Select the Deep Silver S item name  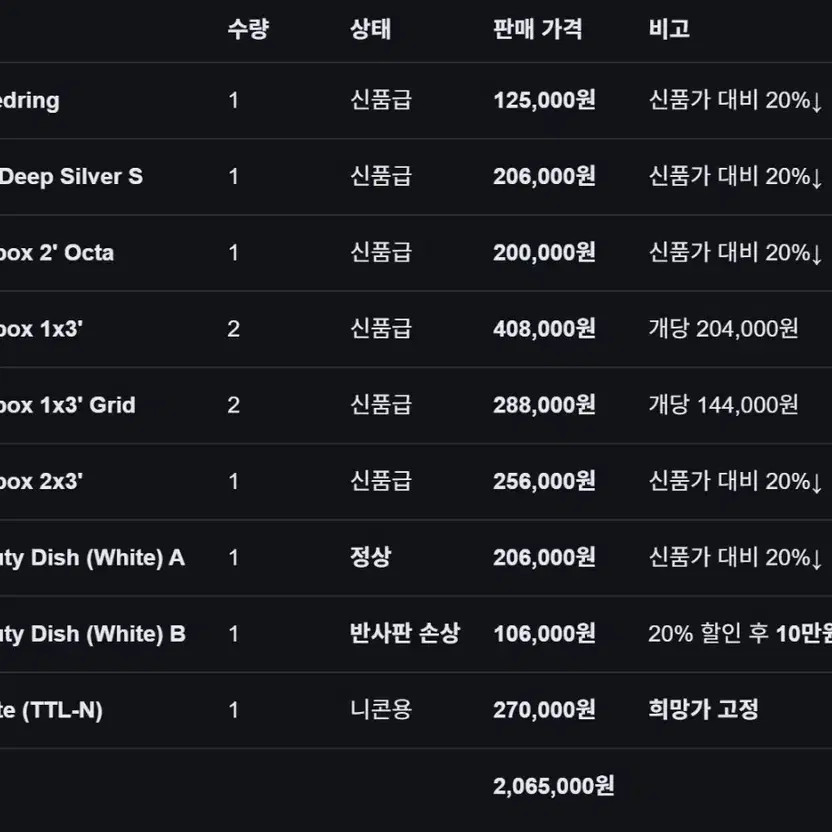(71, 177)
